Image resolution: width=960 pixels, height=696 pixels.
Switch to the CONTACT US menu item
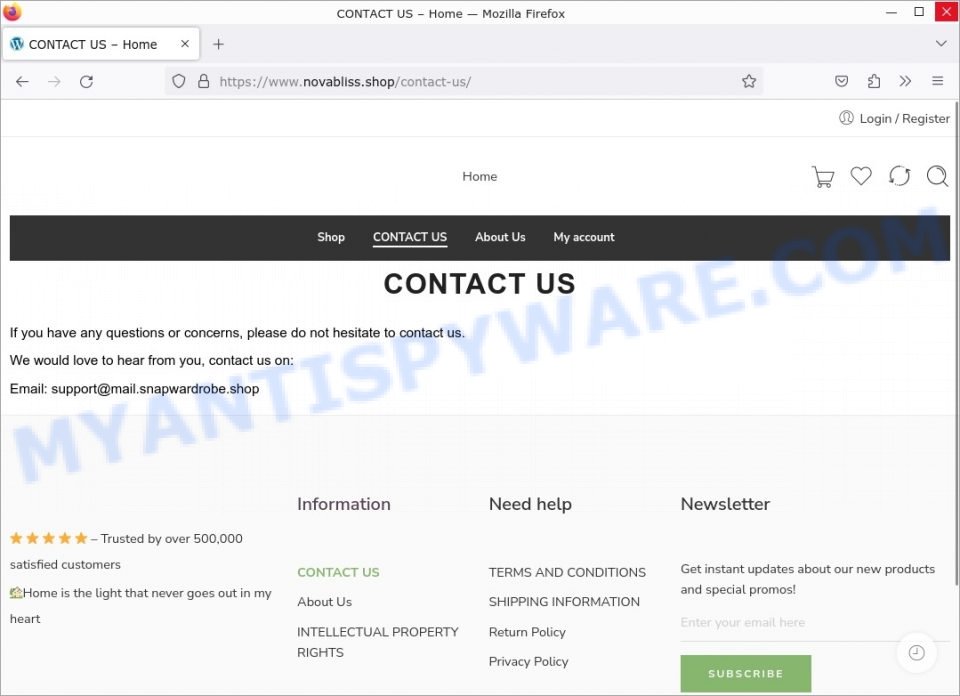click(x=409, y=237)
